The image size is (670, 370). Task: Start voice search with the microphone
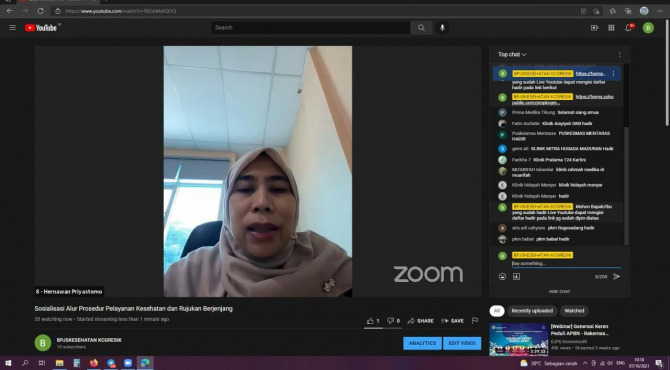442,28
